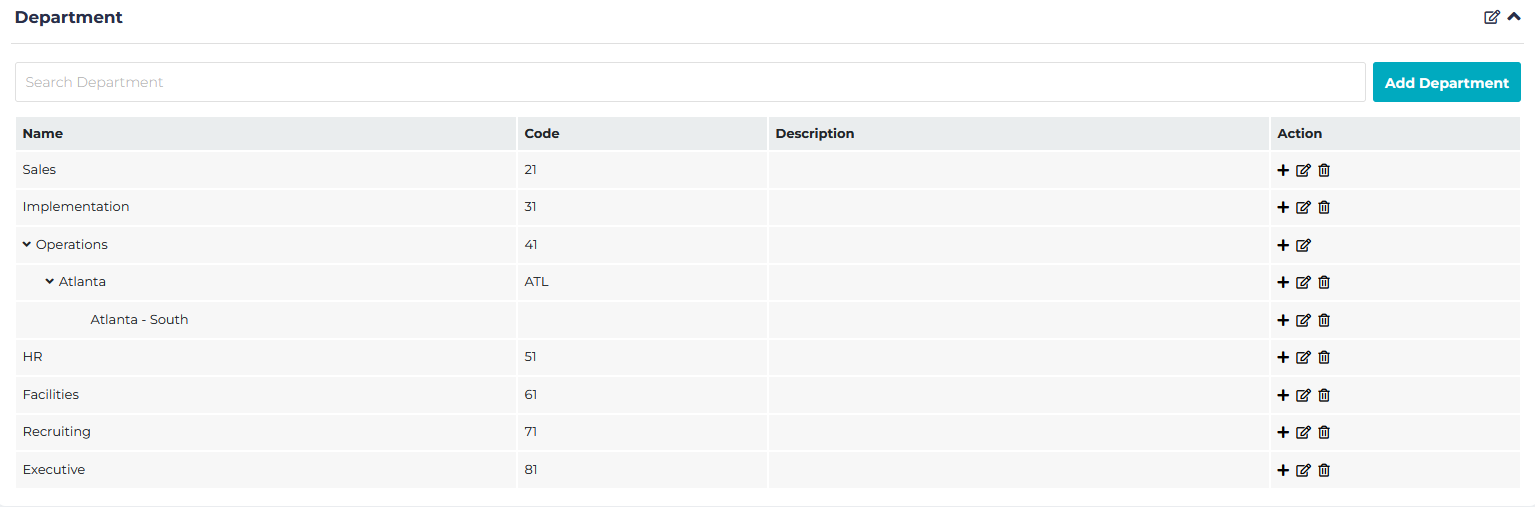The width and height of the screenshot is (1535, 507).
Task: Click the edit icon for Implementation department
Action: coord(1303,208)
